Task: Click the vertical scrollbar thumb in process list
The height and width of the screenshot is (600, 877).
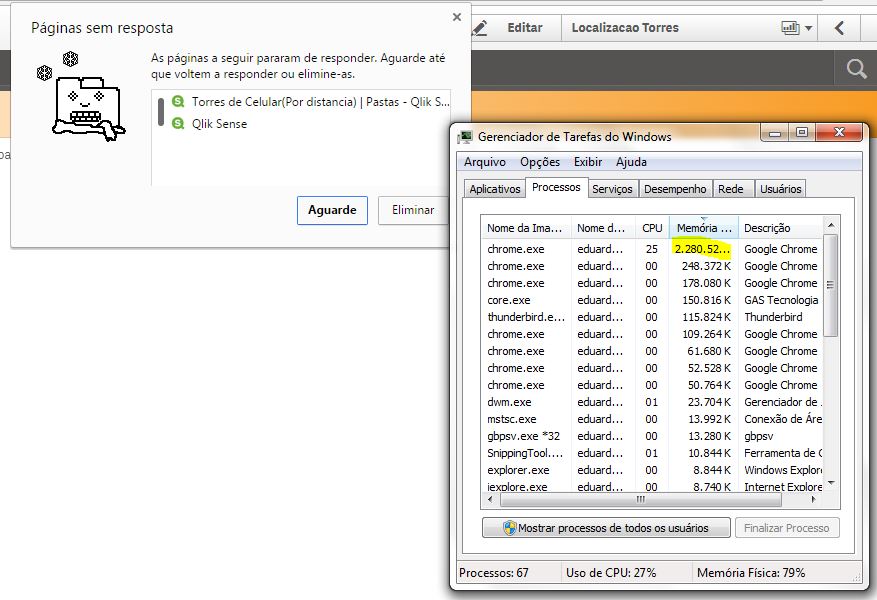Action: pyautogui.click(x=831, y=285)
